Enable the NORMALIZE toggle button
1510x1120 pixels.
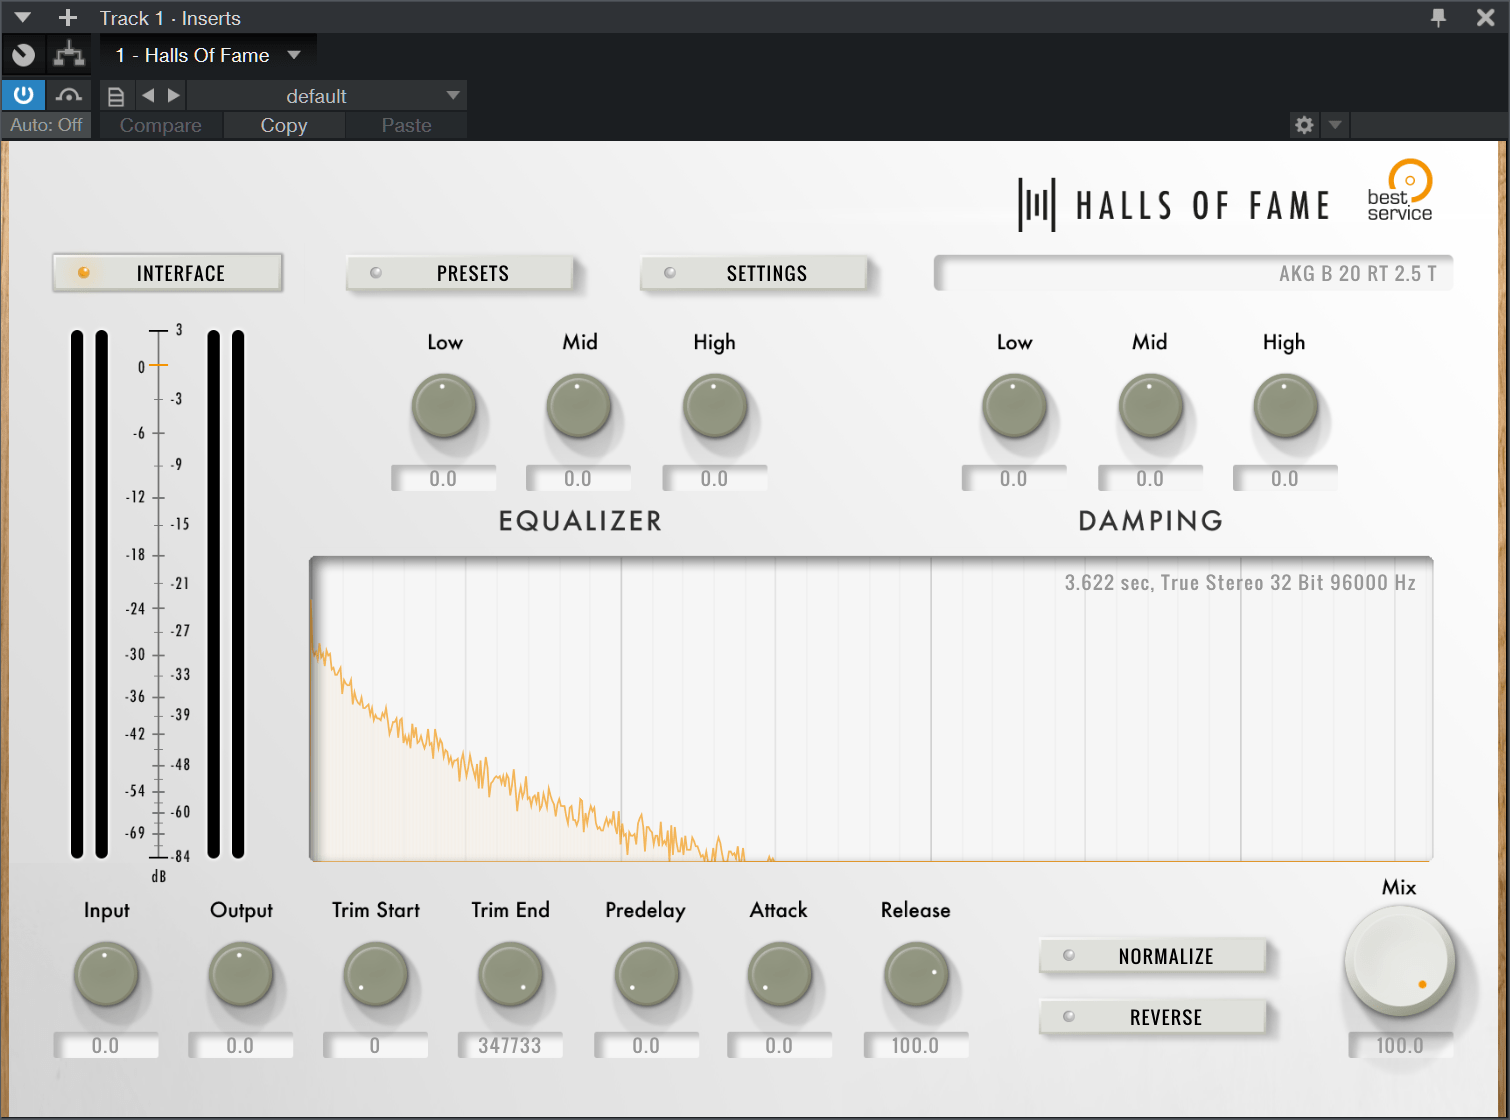point(1153,956)
